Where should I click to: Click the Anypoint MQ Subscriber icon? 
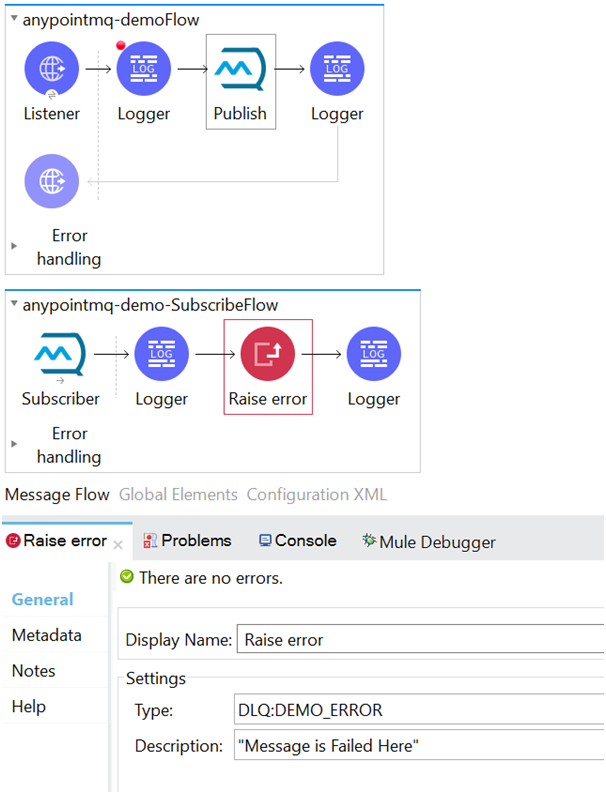60,354
